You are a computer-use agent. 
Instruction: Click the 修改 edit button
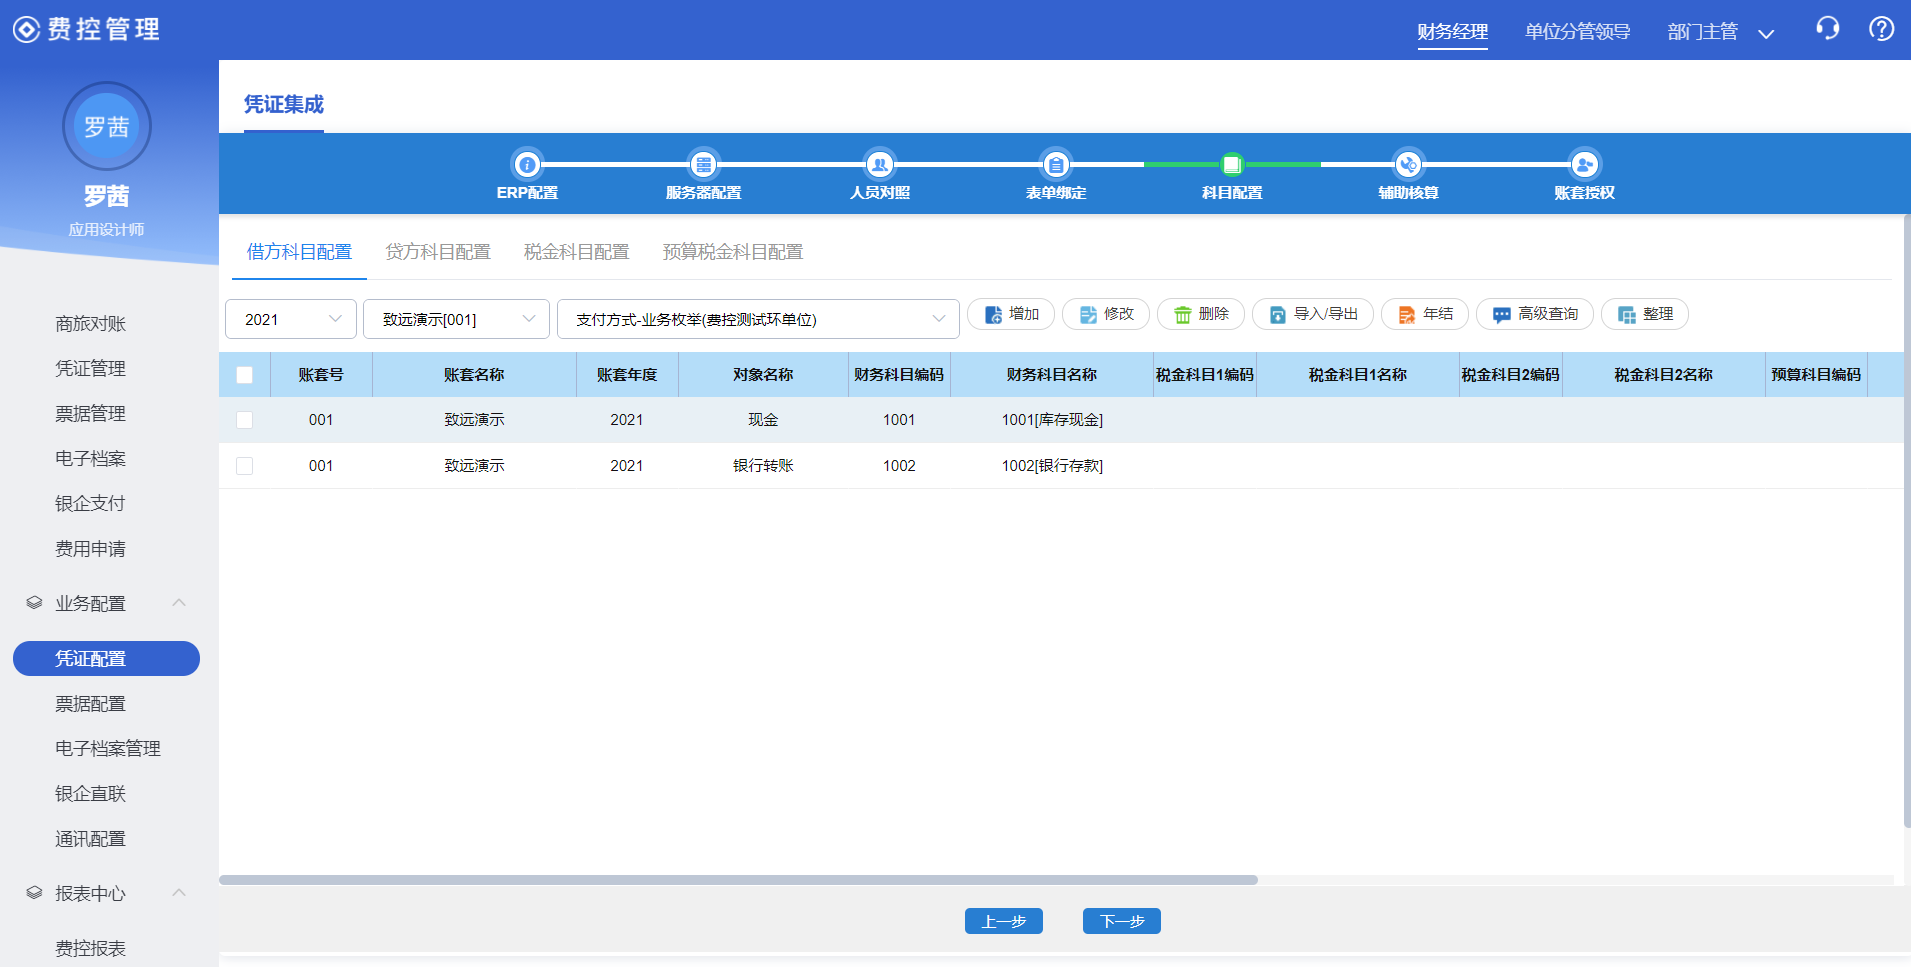1106,314
